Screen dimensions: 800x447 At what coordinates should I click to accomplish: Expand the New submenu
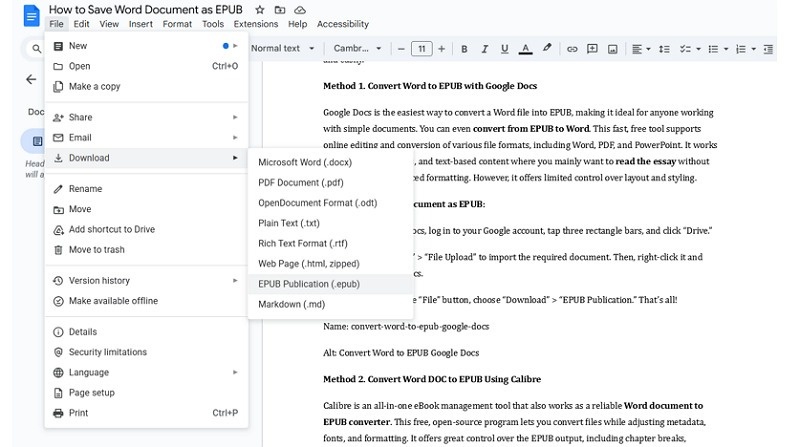coord(146,46)
